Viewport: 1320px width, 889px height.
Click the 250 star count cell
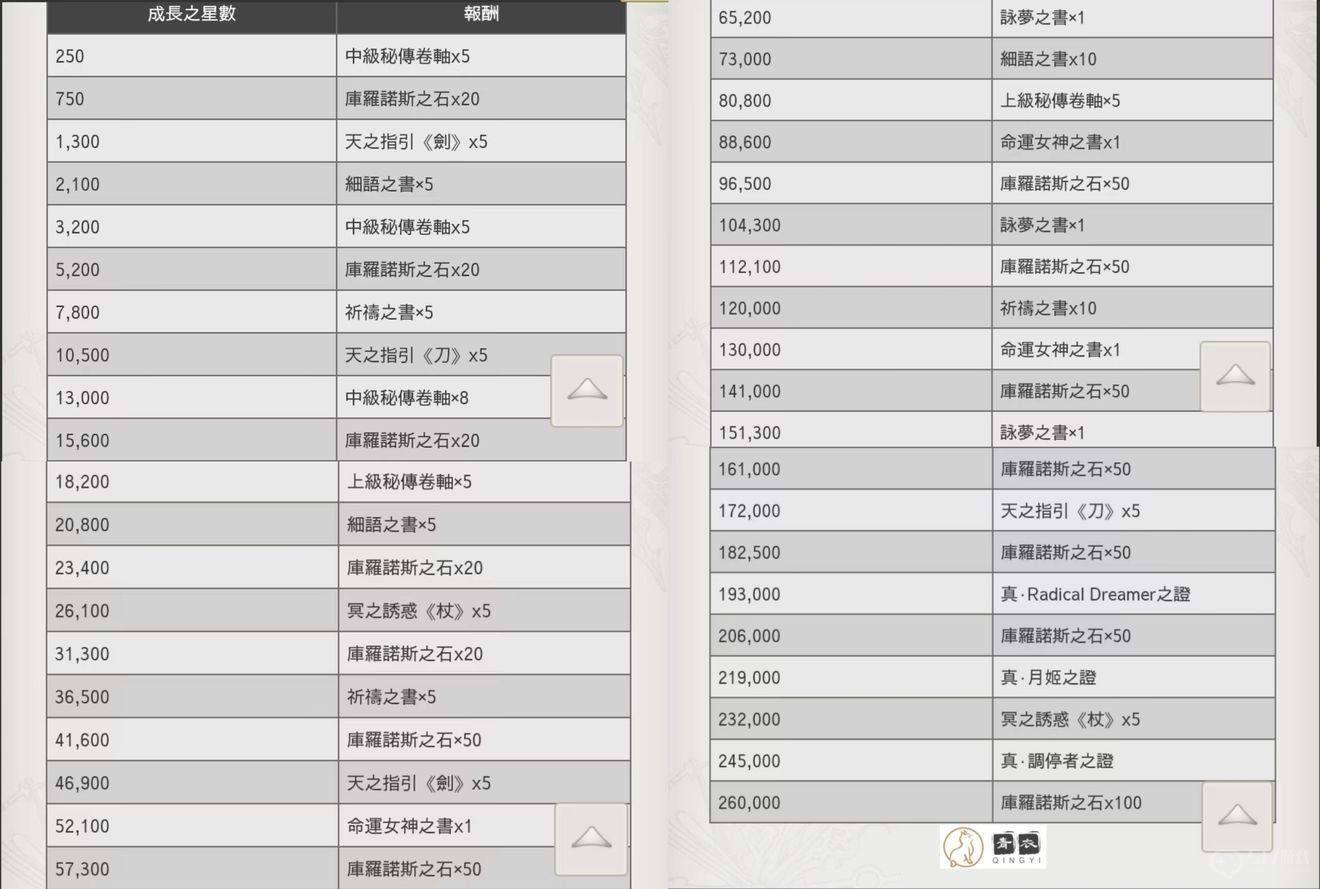(191, 56)
